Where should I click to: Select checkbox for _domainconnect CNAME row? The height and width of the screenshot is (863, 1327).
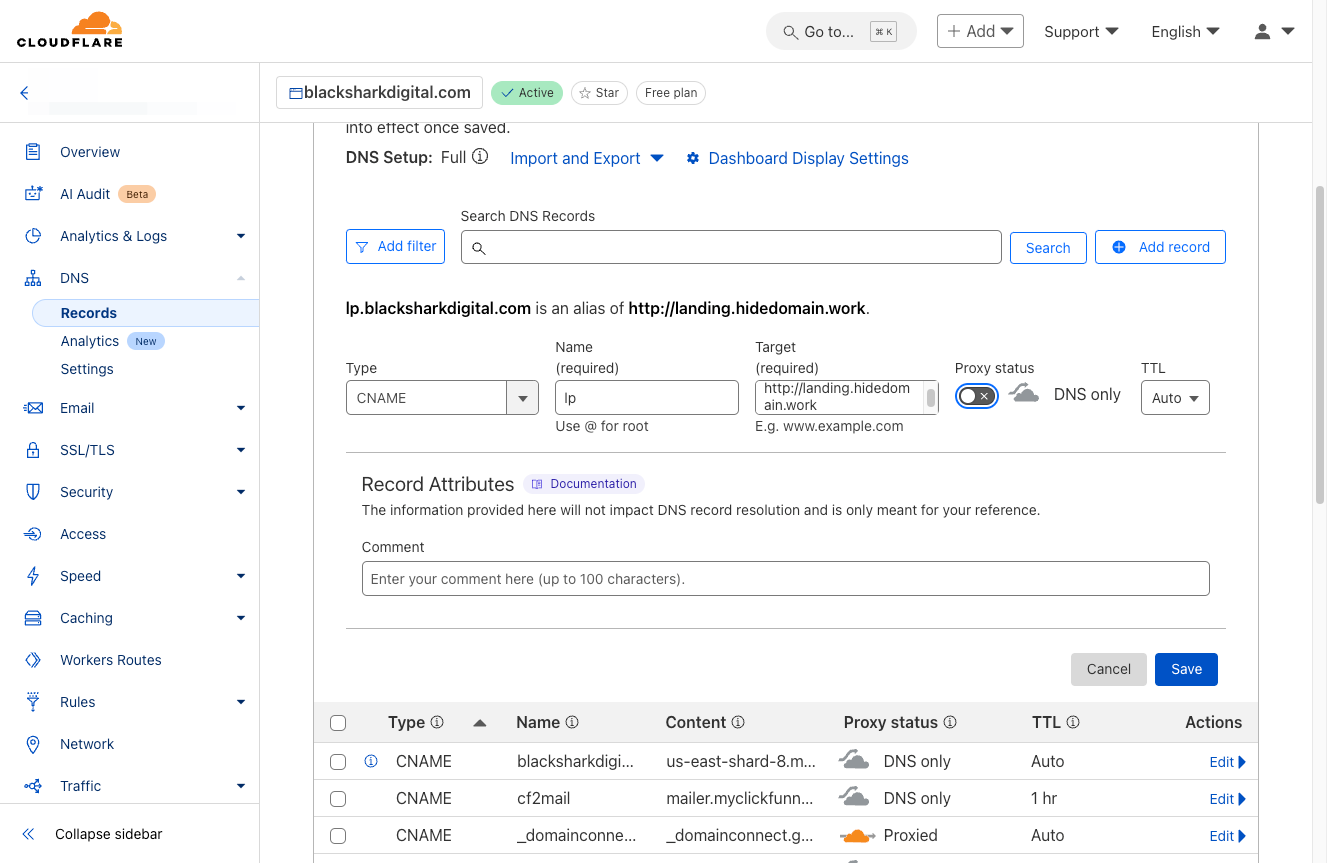338,836
